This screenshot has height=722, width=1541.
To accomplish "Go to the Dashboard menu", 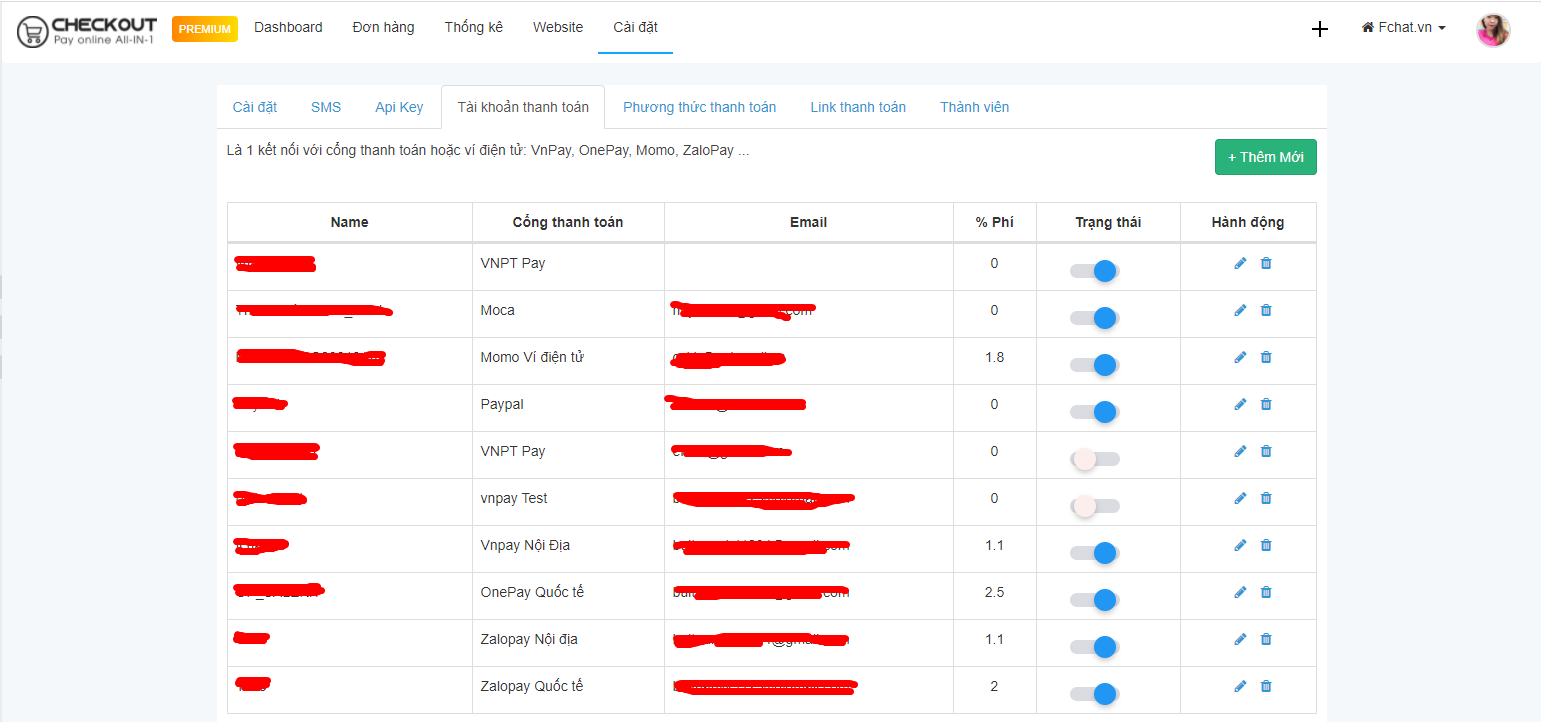I will (288, 28).
